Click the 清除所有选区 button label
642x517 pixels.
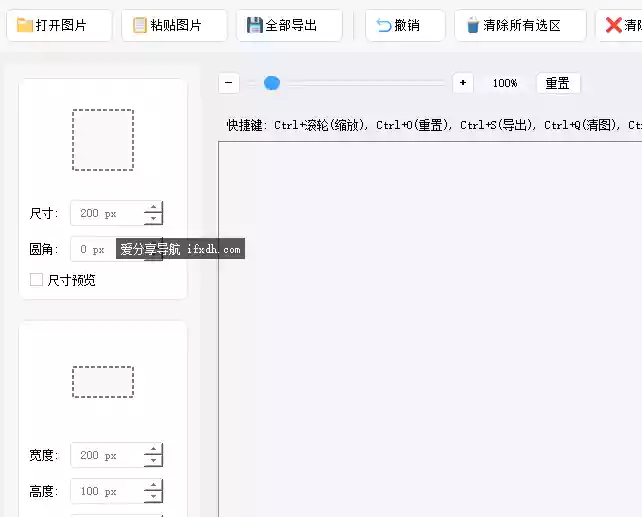[x=522, y=25]
